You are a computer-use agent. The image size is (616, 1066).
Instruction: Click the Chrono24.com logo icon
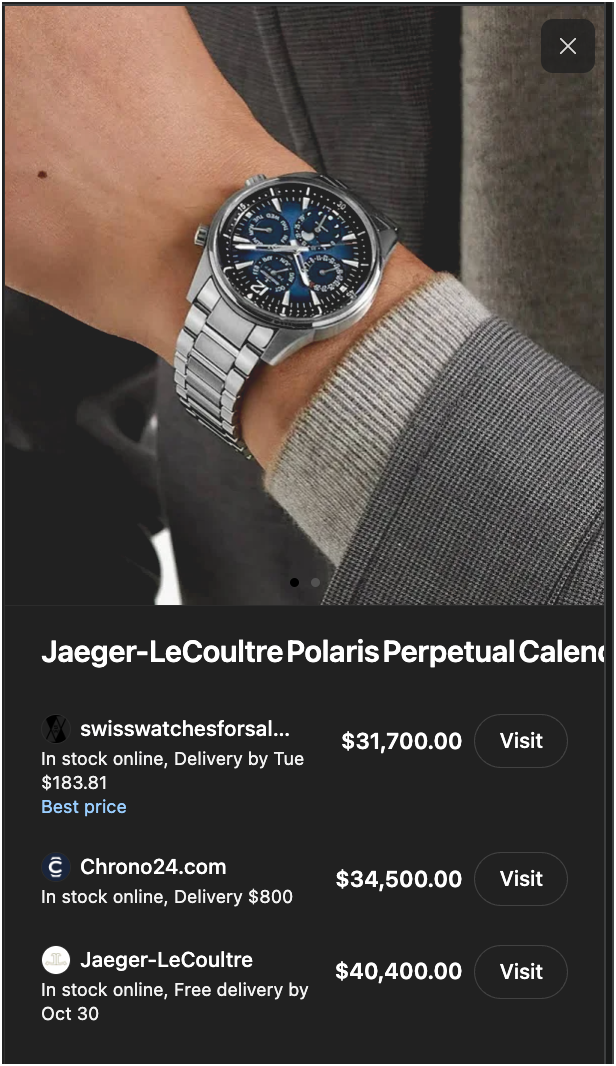pyautogui.click(x=56, y=867)
